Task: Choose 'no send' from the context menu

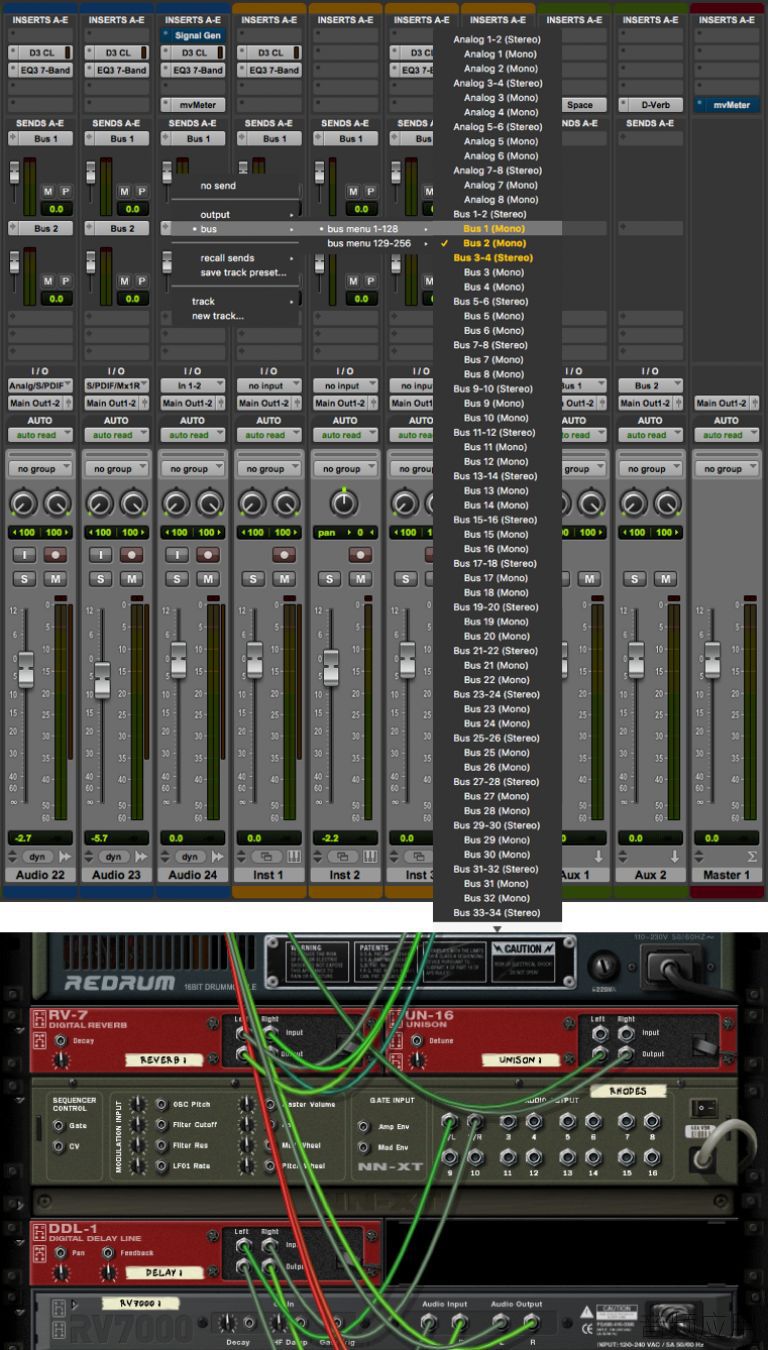Action: [x=218, y=186]
